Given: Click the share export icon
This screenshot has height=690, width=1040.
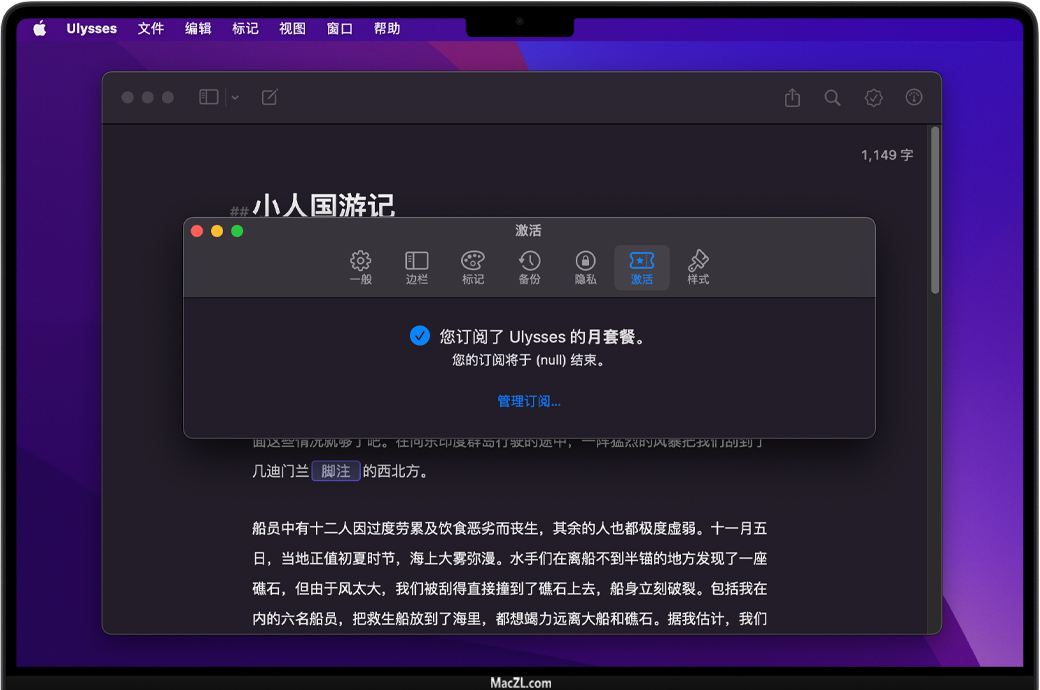Looking at the screenshot, I should point(793,97).
